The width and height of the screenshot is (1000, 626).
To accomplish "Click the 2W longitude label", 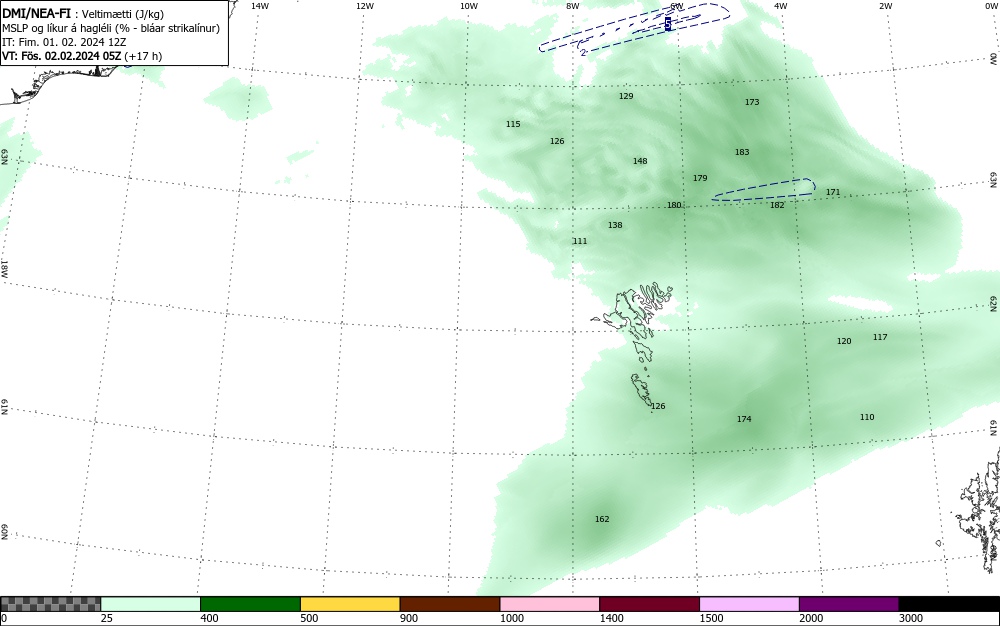I will pos(885,6).
